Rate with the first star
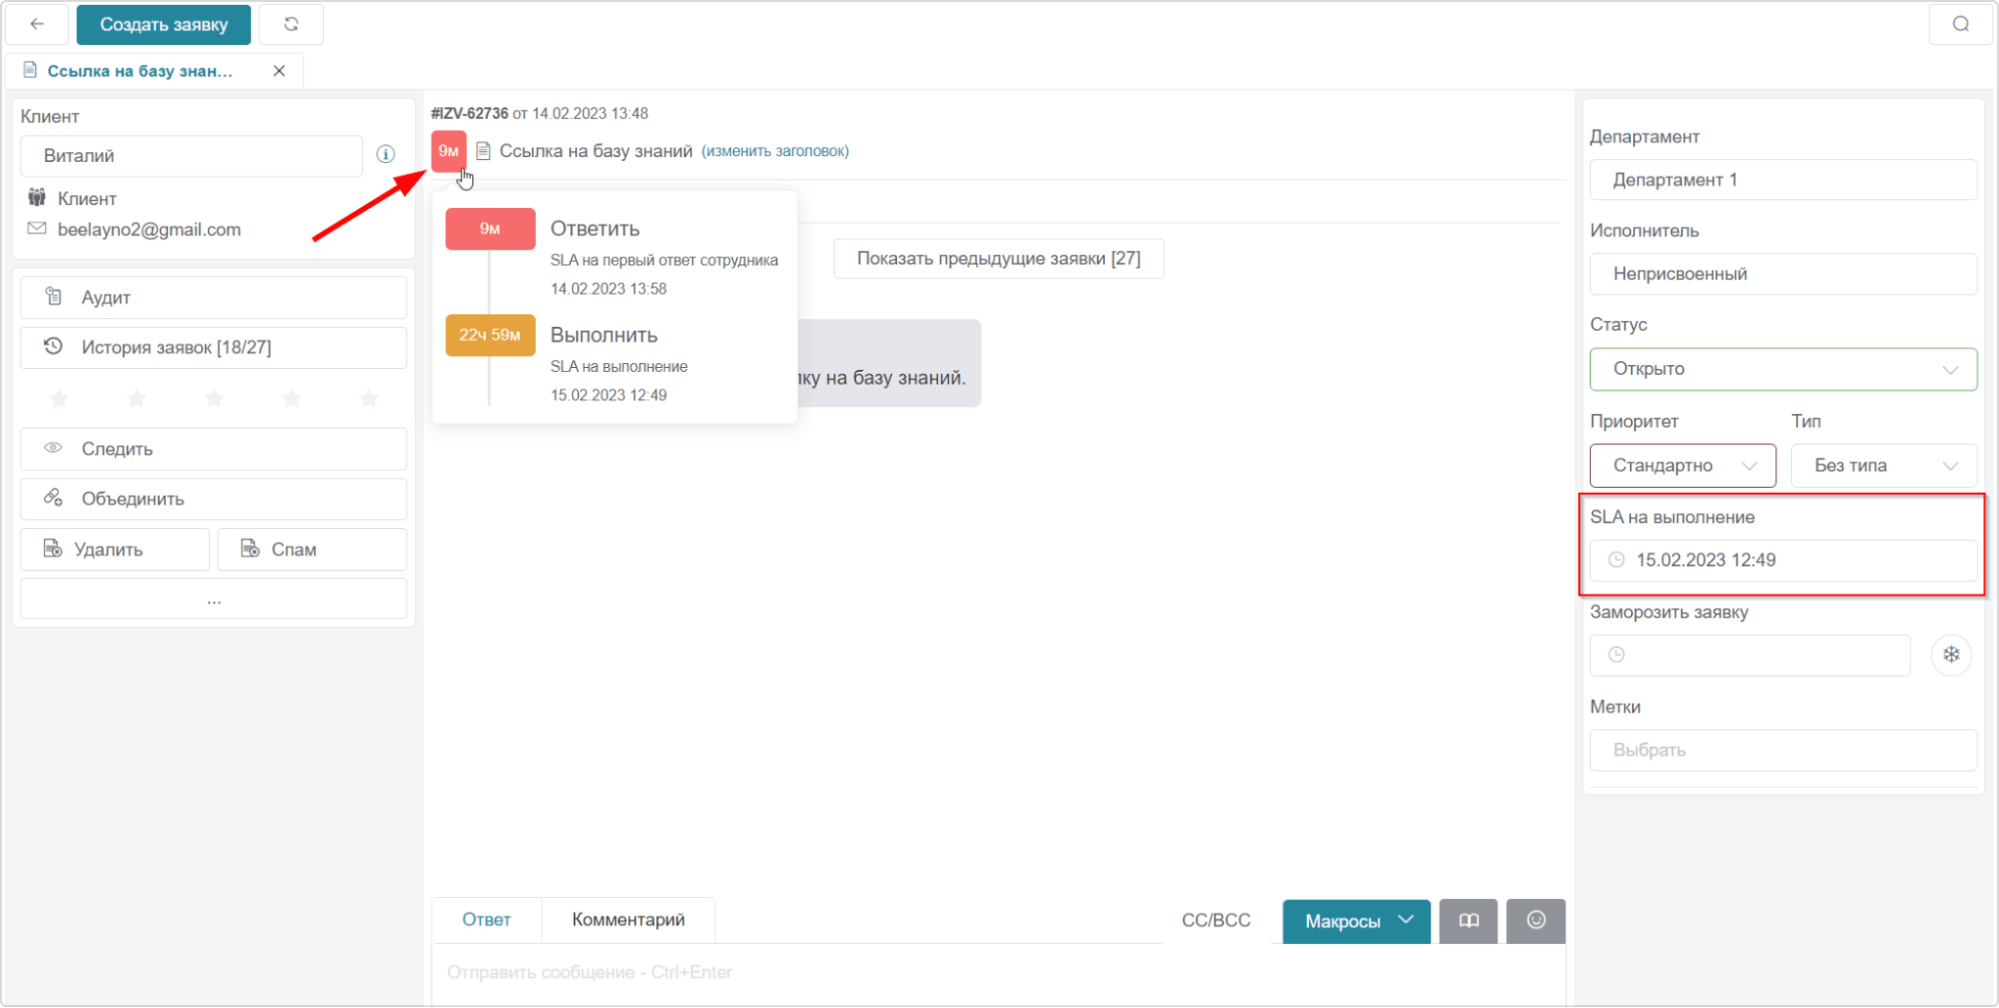This screenshot has width=1999, height=1008. [59, 399]
